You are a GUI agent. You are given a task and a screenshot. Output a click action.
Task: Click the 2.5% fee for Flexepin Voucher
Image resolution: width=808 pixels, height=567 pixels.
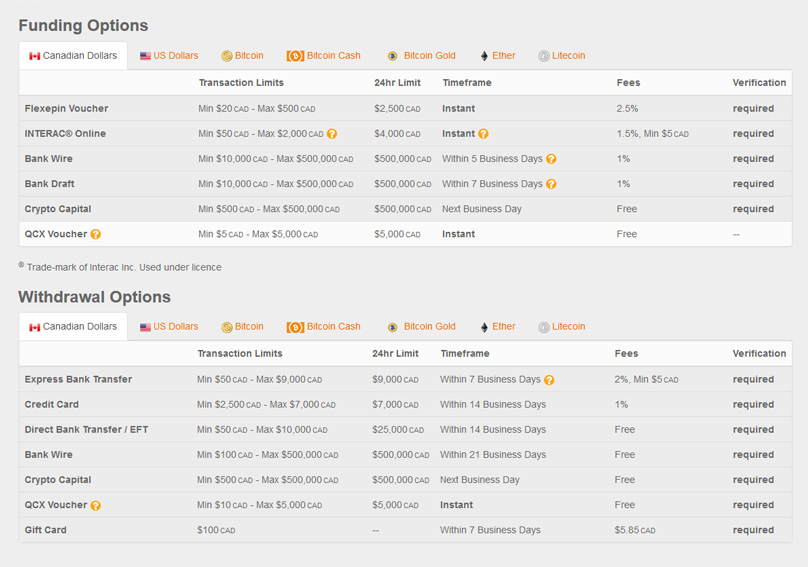[627, 109]
